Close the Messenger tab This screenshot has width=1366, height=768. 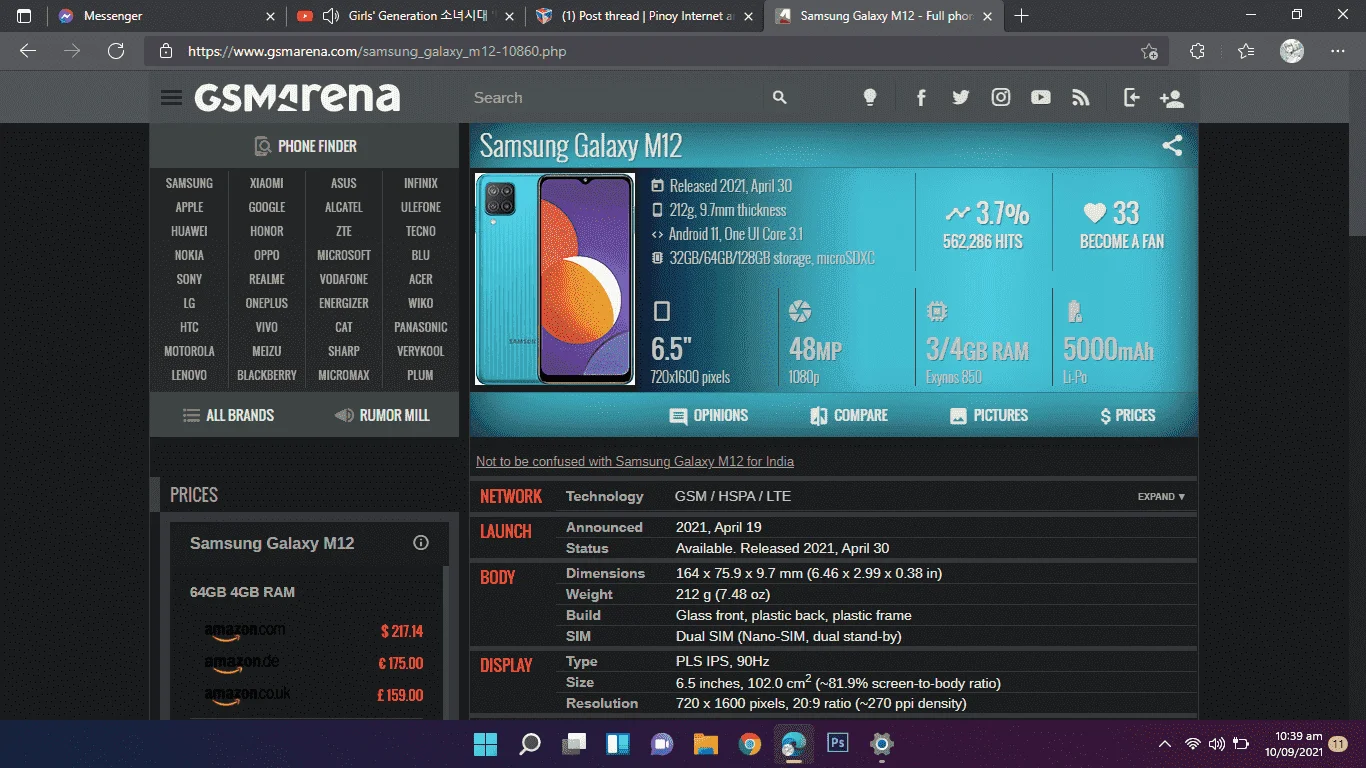[270, 16]
